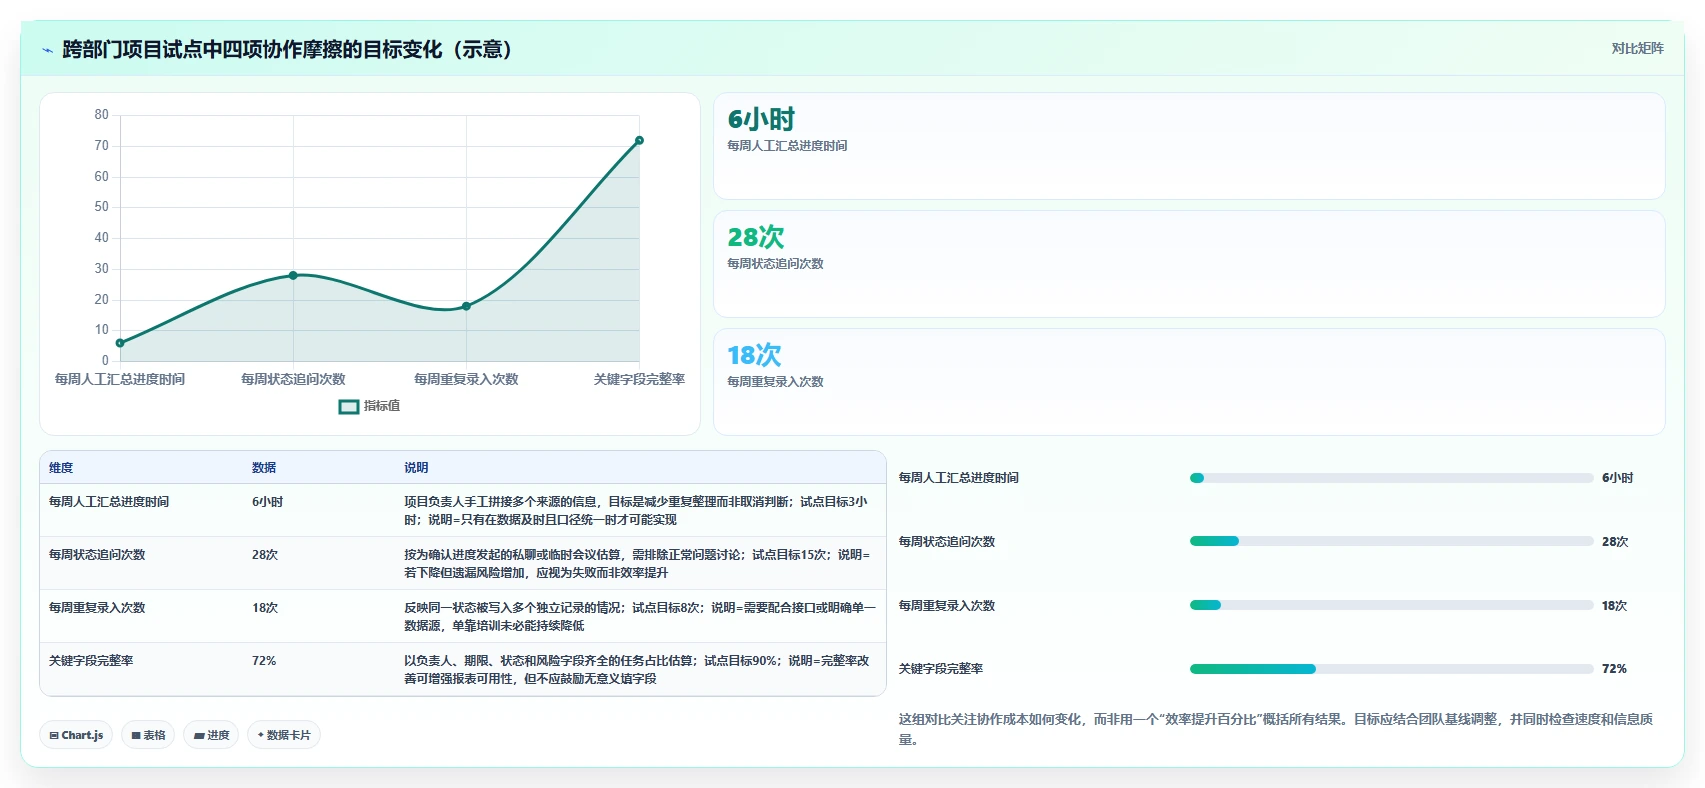The image size is (1705, 788).
Task: Click the 对比矩阵 label in the header
Action: (x=1637, y=48)
